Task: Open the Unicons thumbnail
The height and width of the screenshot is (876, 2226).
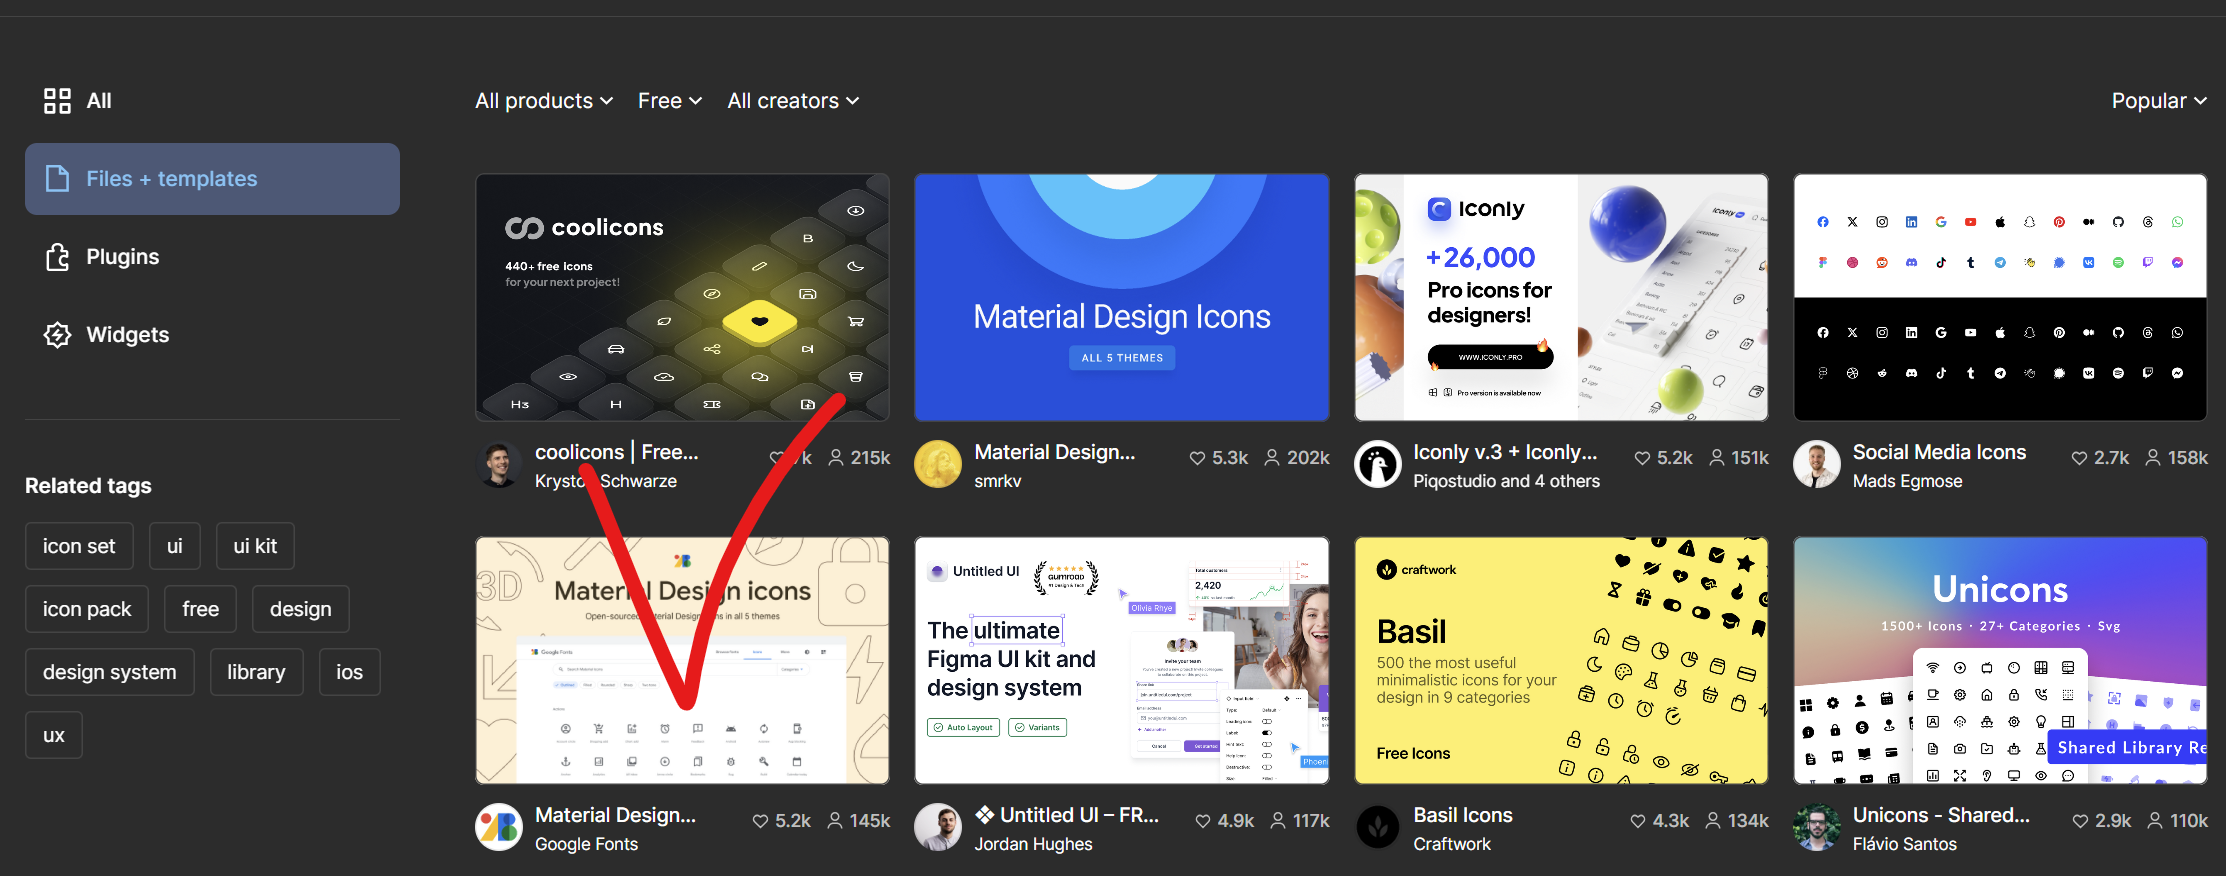Action: [2000, 660]
